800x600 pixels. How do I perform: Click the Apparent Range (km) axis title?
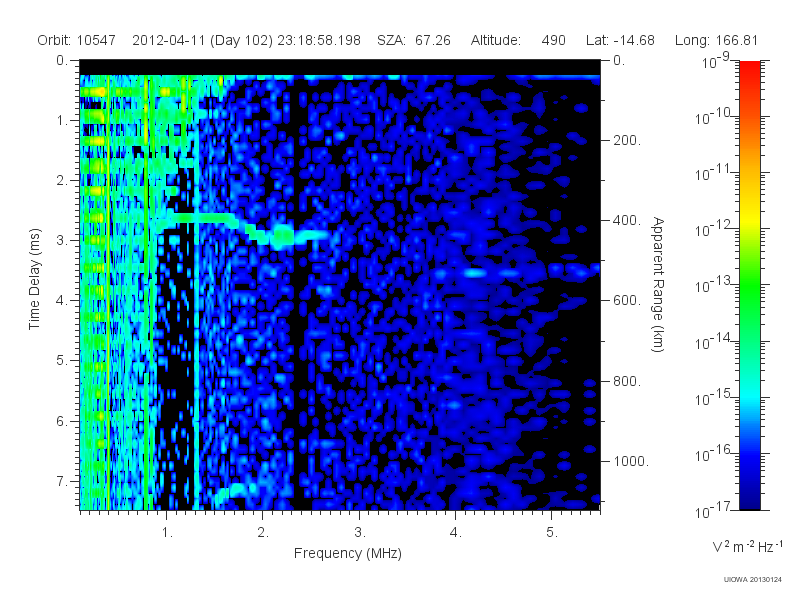(658, 285)
